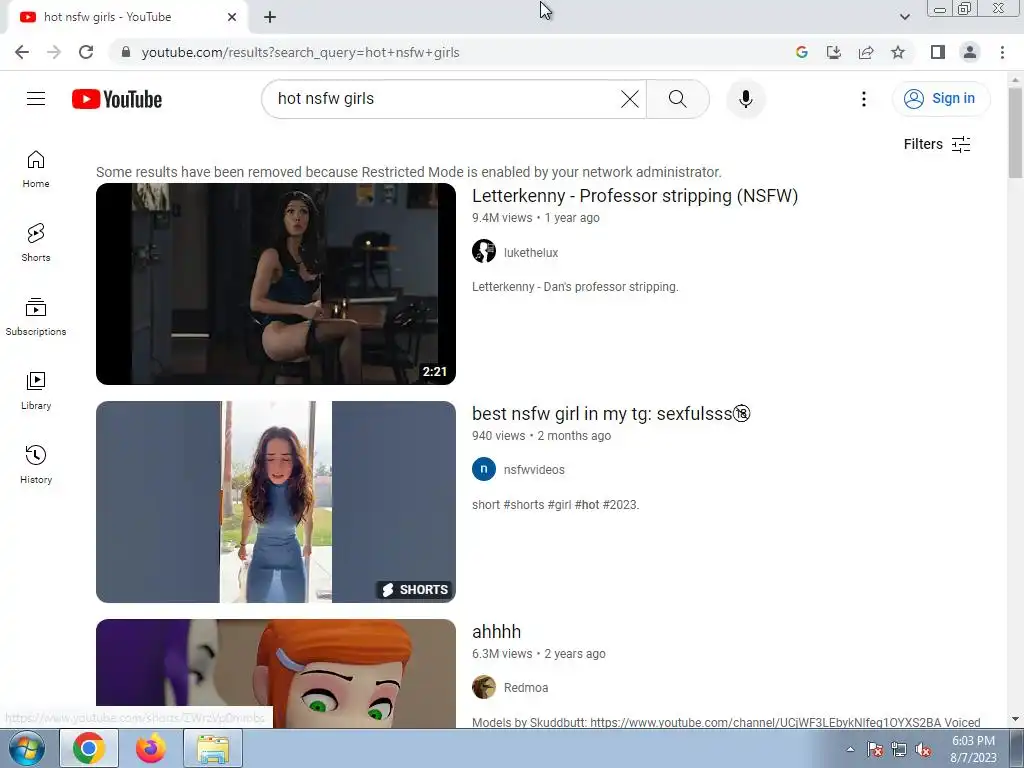Visit the Redmoa channel name link

[x=526, y=688]
